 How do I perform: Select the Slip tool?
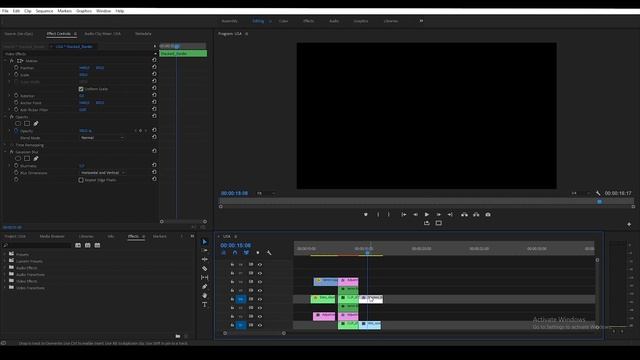click(204, 278)
